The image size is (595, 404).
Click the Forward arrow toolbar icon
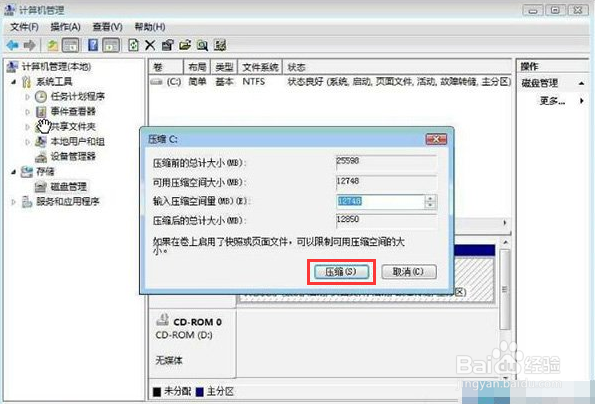click(30, 46)
